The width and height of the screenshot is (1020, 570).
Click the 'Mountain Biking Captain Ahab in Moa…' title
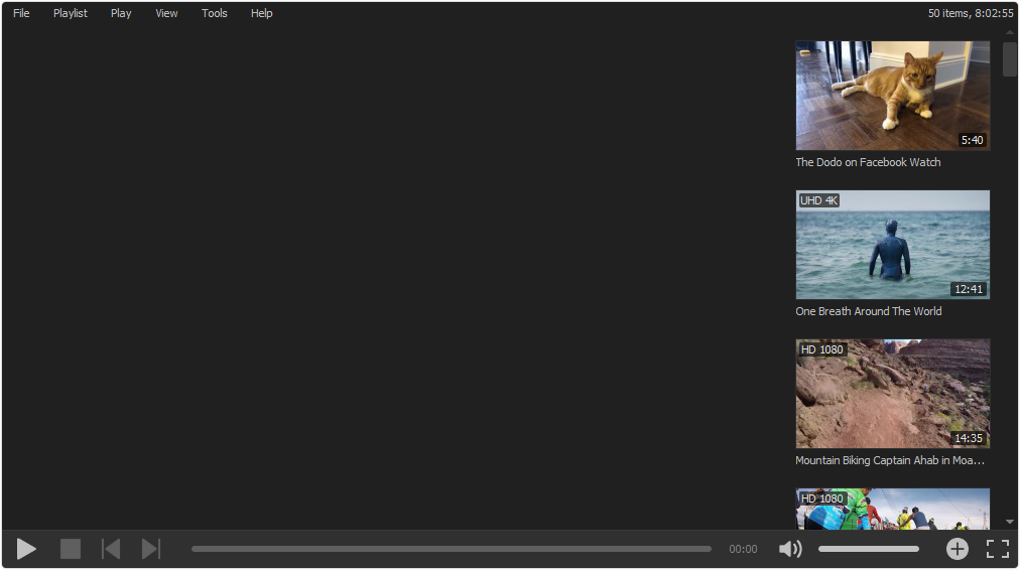point(890,460)
